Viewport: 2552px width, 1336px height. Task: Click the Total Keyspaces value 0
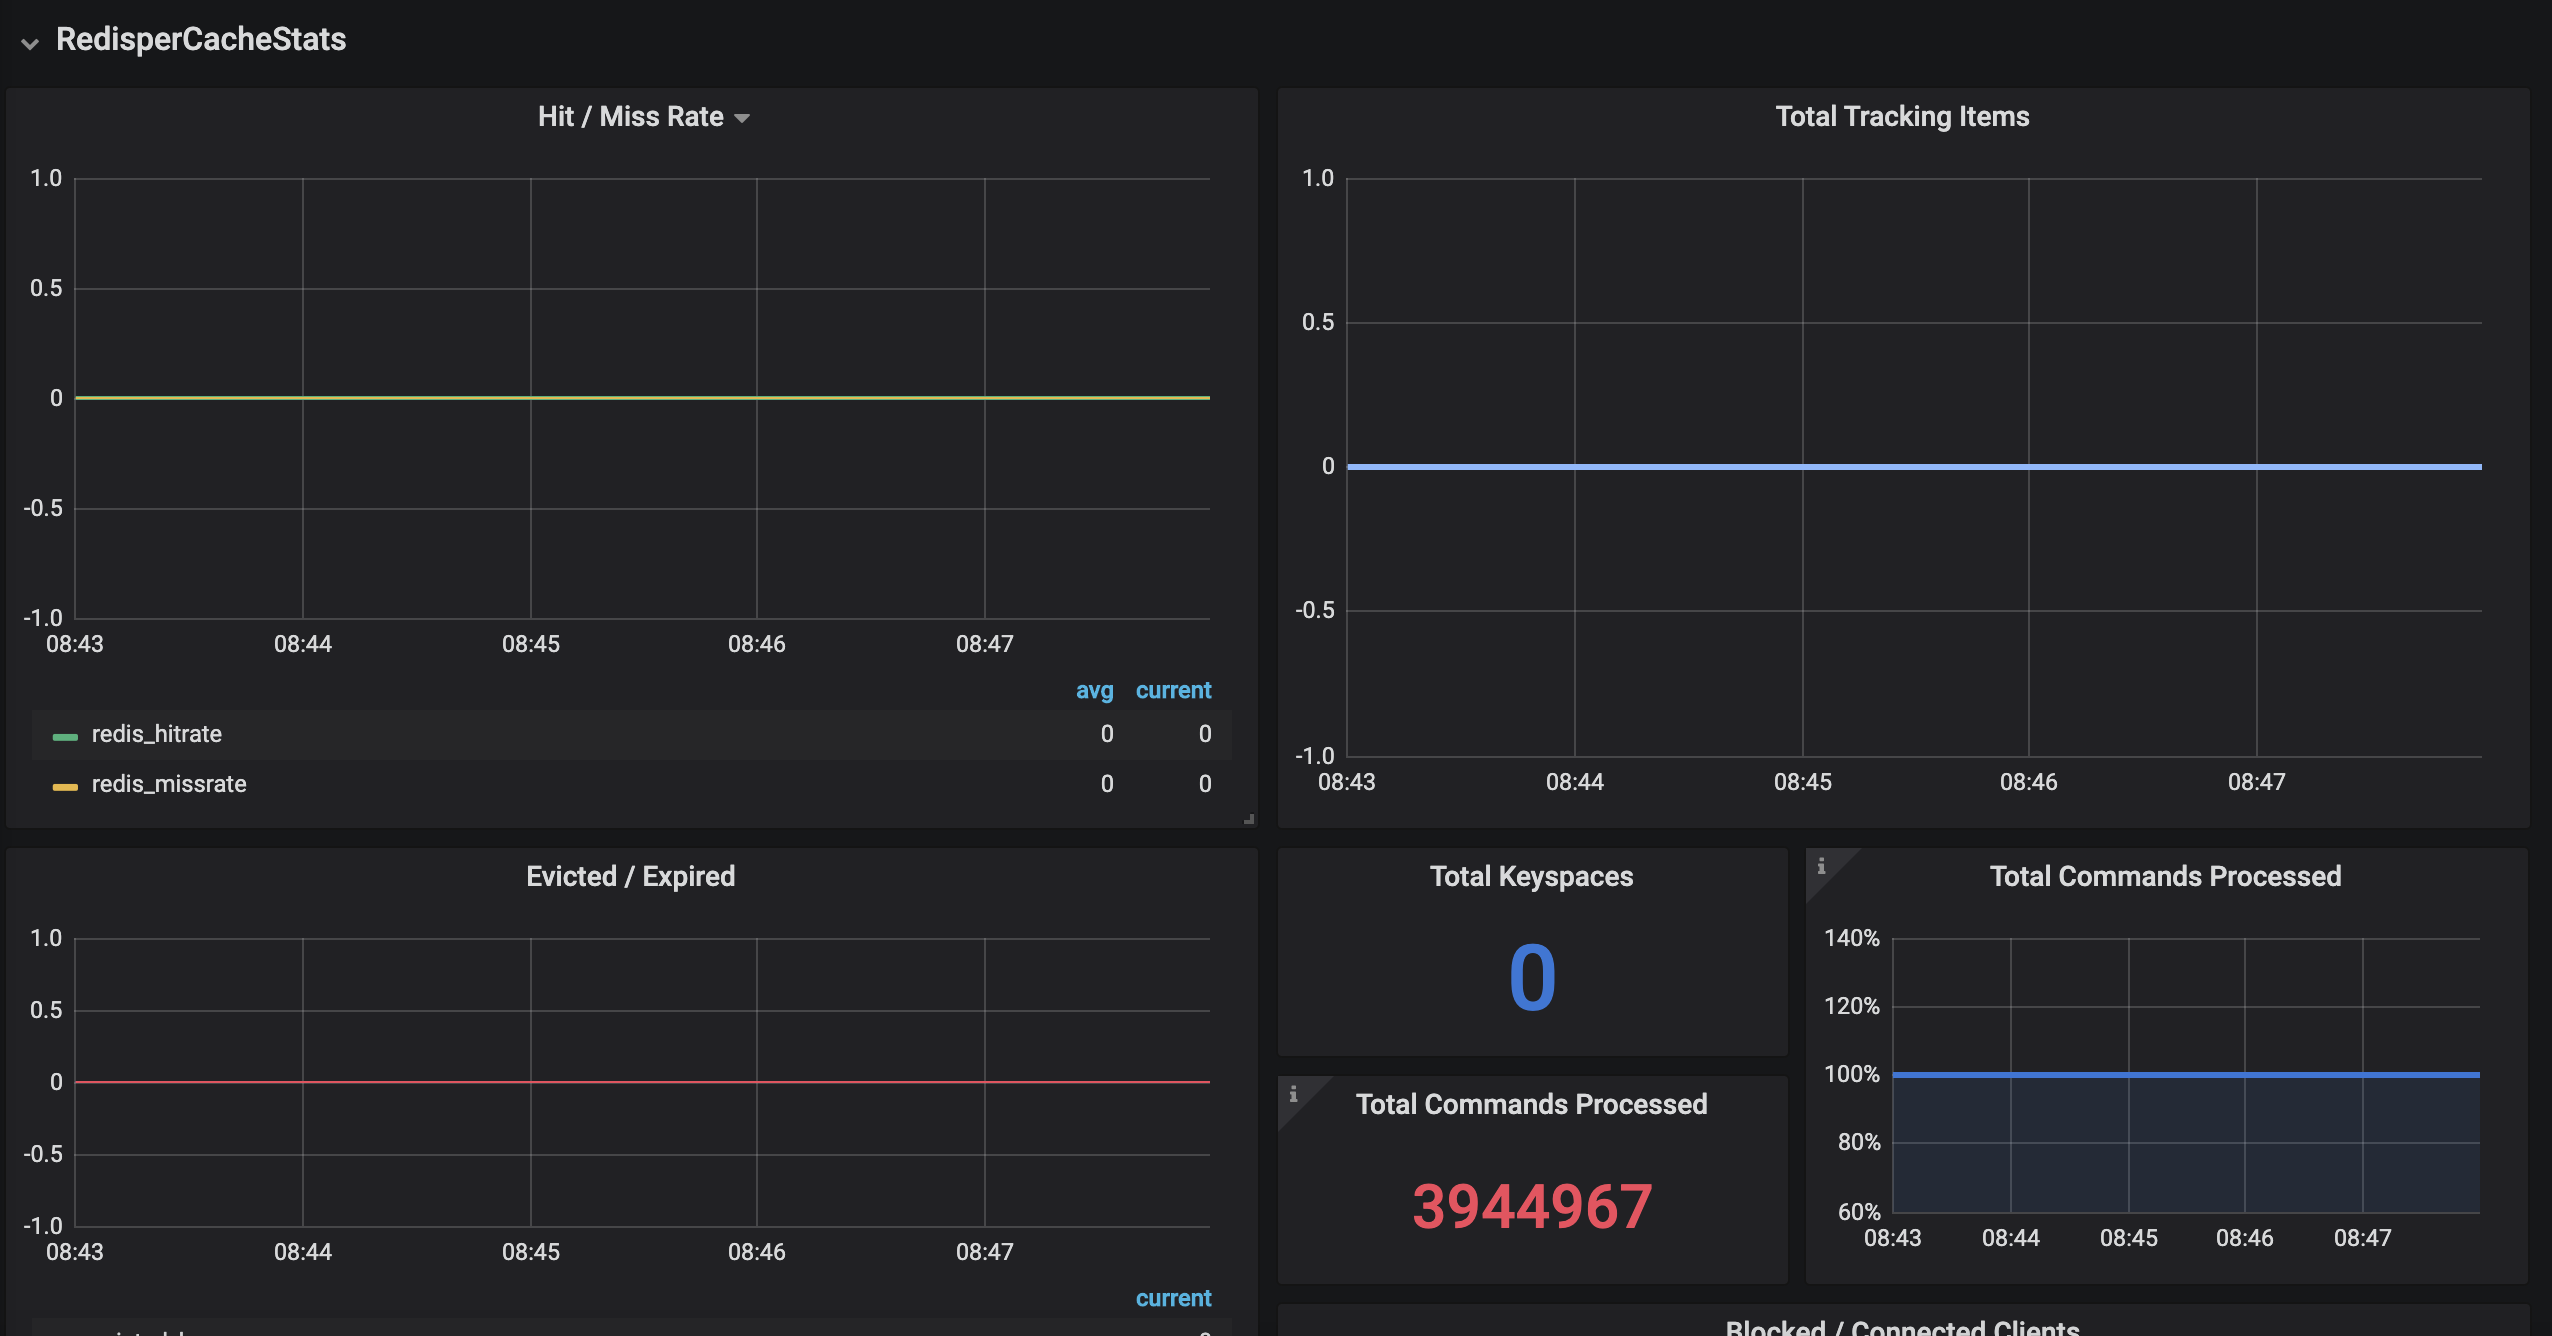point(1532,978)
